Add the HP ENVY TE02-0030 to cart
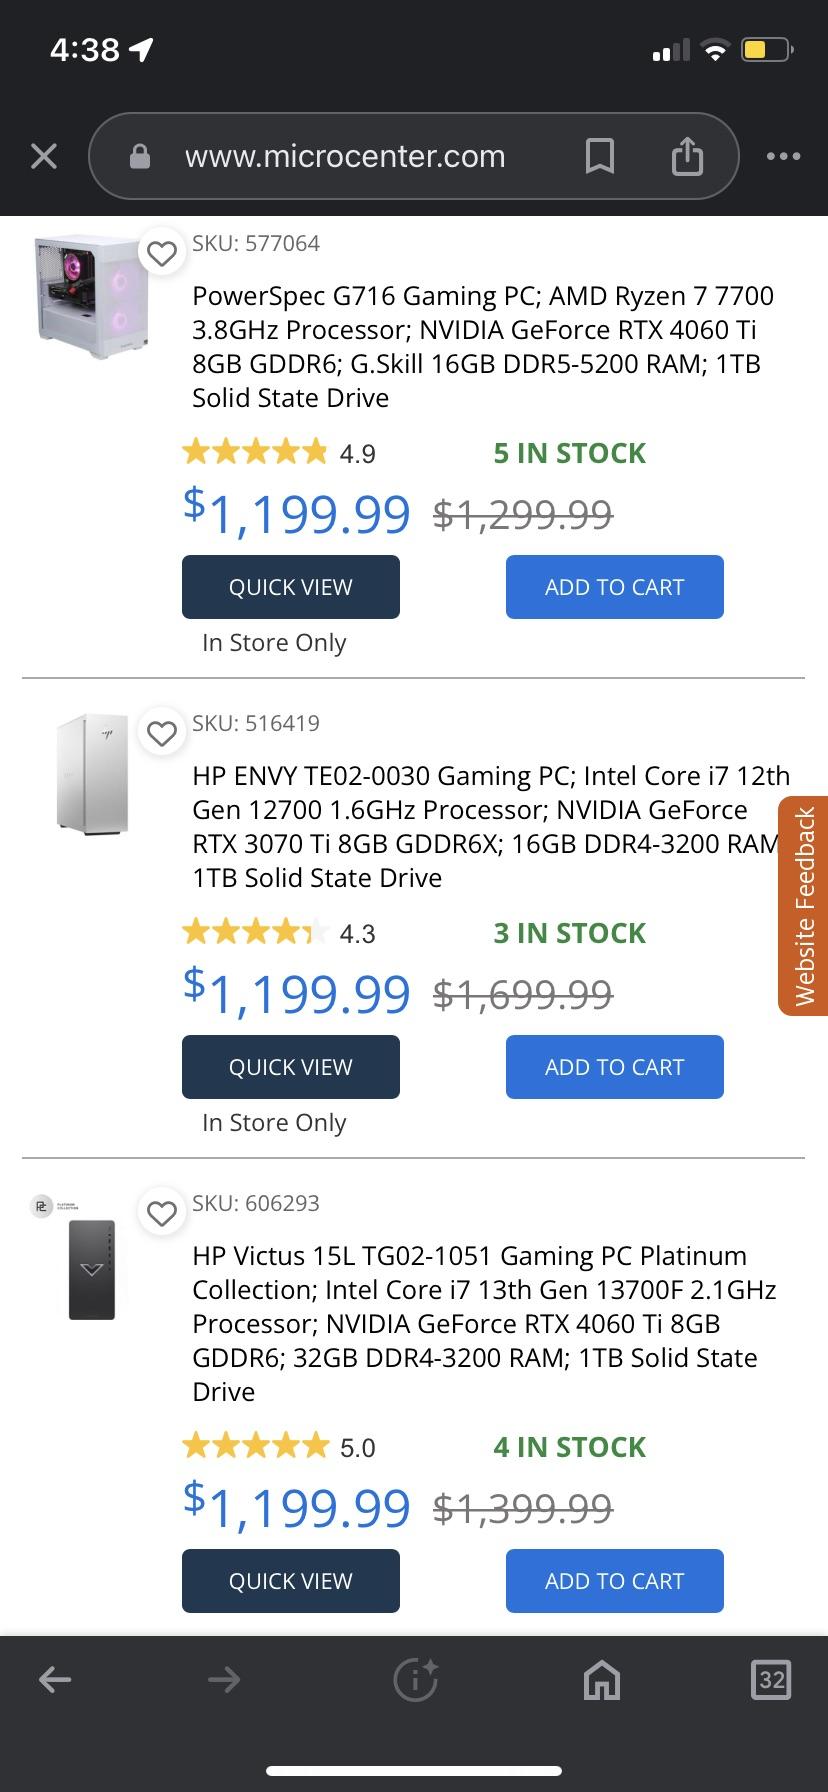 point(614,1067)
